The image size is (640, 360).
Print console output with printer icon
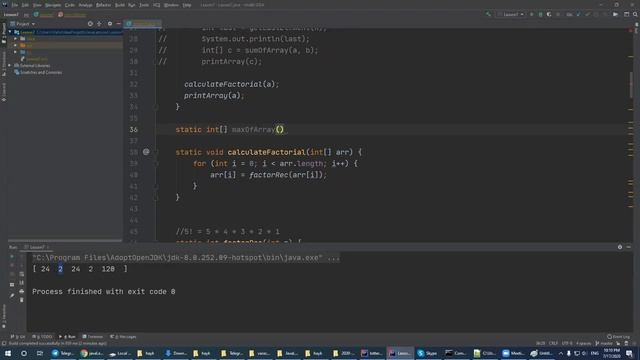pyautogui.click(x=22, y=291)
